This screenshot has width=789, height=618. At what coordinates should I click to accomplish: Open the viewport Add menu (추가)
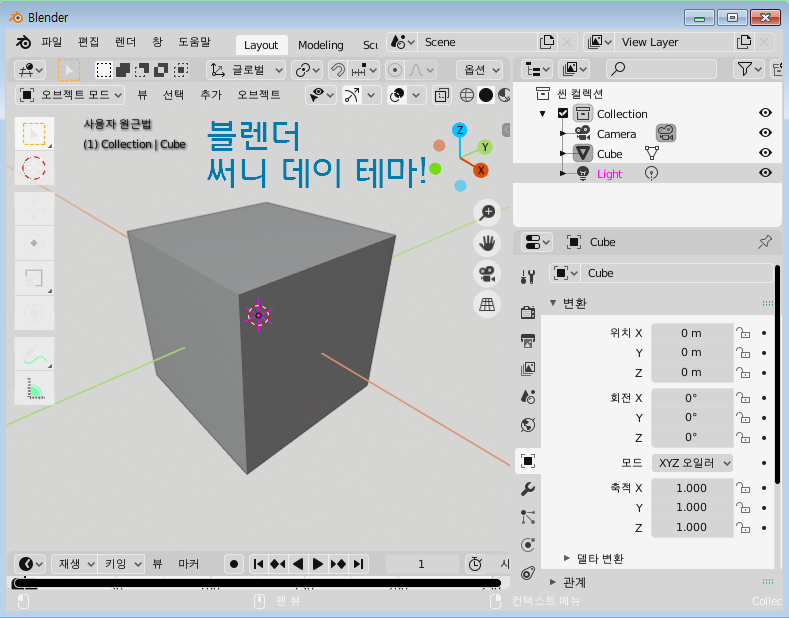point(211,95)
